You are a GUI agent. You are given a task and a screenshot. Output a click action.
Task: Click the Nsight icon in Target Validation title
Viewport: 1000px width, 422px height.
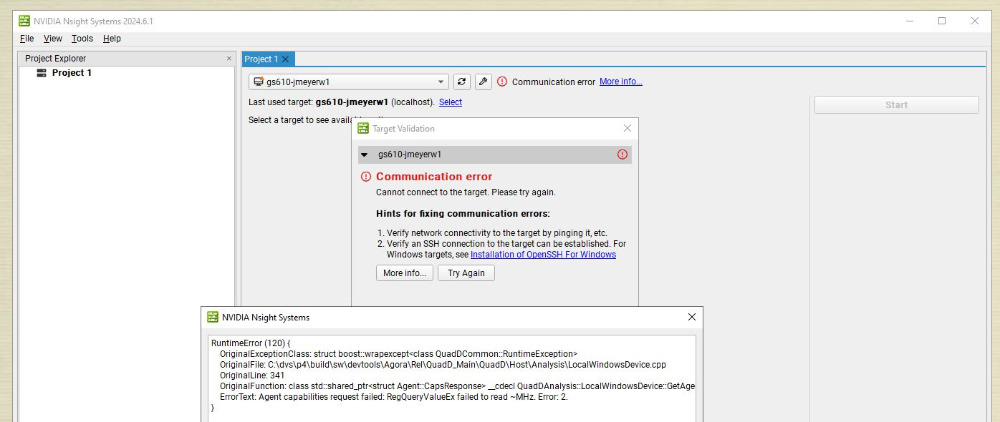(x=363, y=128)
